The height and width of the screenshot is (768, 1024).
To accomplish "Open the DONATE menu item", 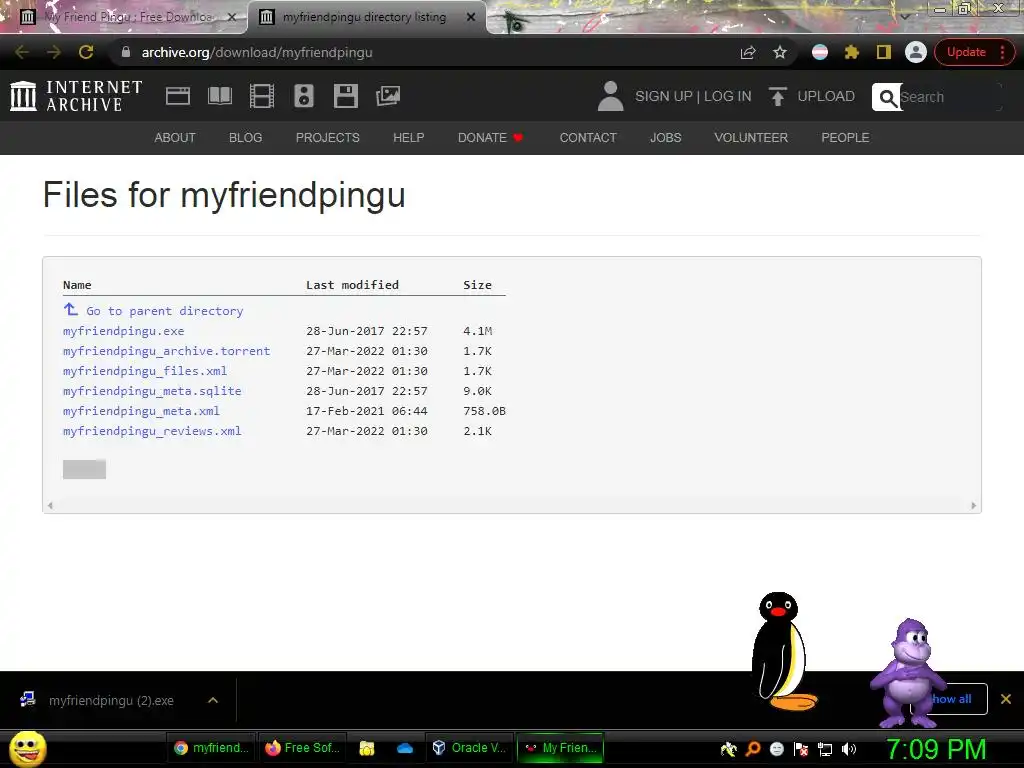I will click(490, 138).
